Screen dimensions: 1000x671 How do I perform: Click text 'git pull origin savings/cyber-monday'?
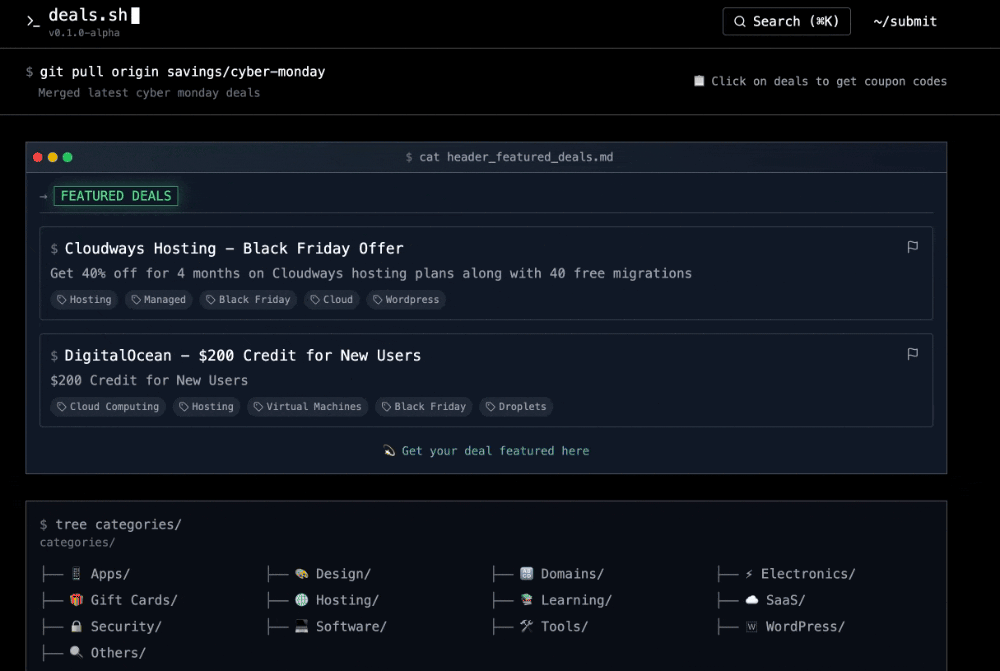(182, 71)
